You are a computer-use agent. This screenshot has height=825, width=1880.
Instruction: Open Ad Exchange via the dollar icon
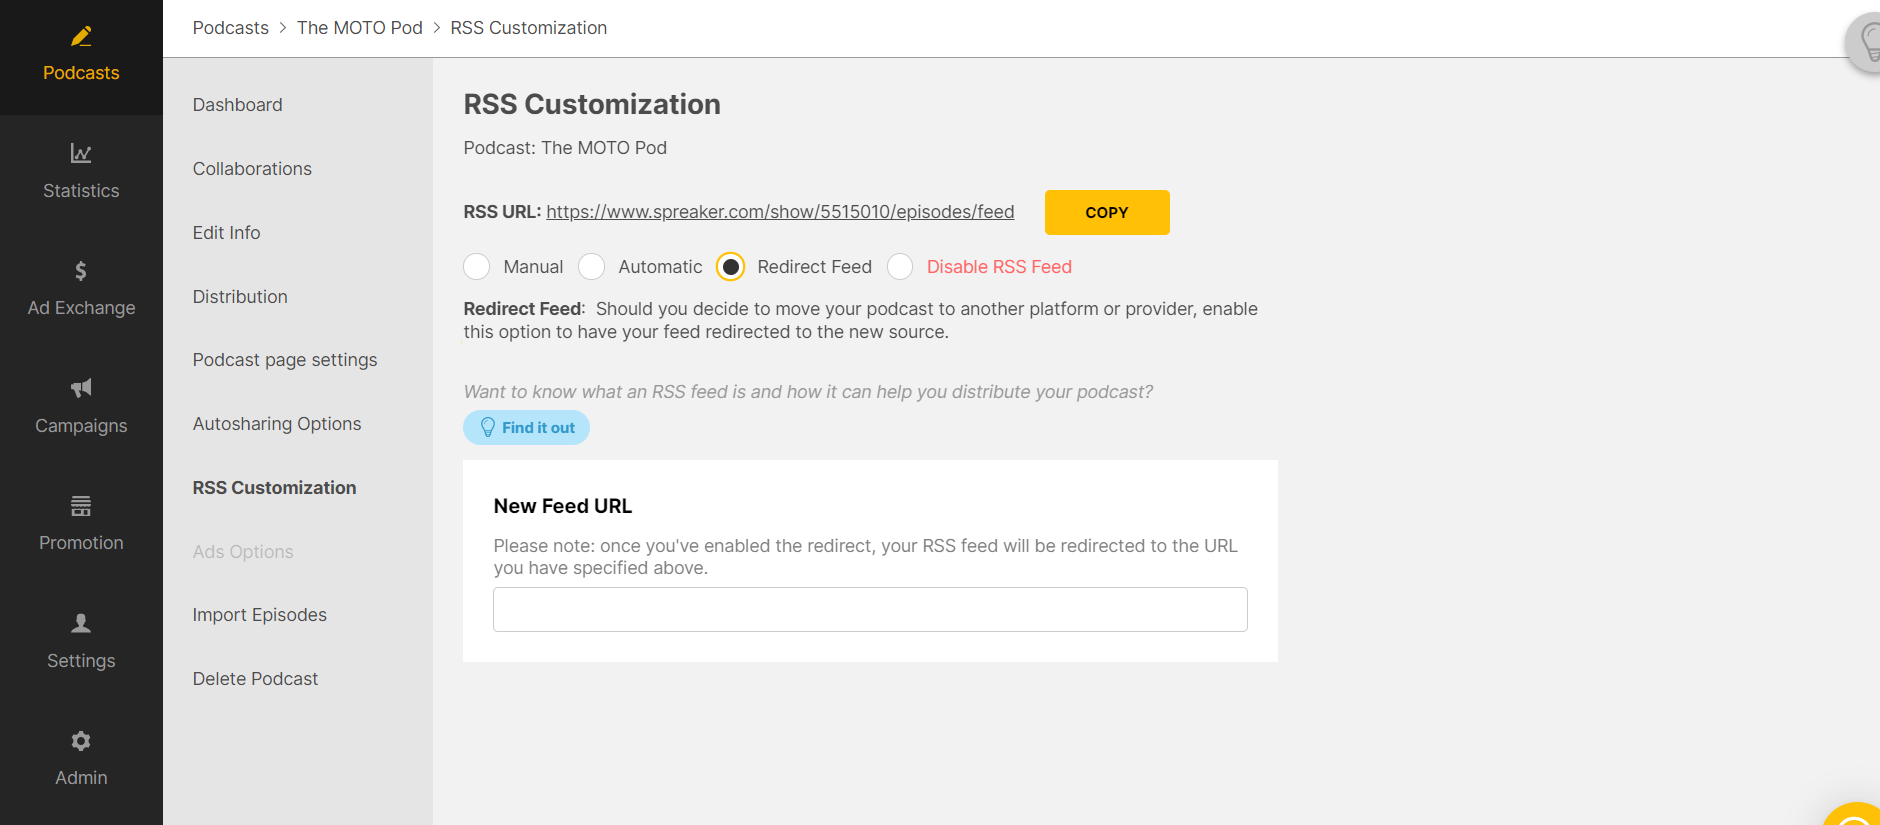81,270
